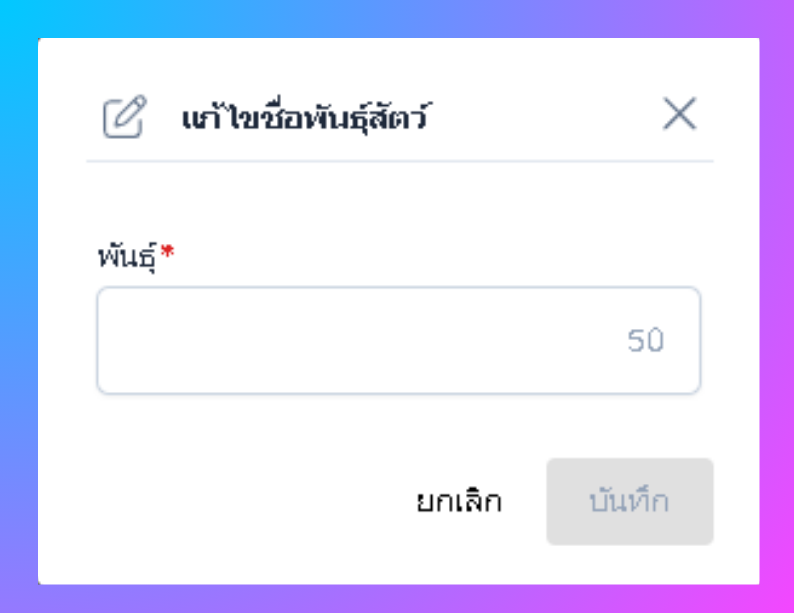The width and height of the screenshot is (794, 613).
Task: Place cursor in the empty breed input
Action: [360, 341]
